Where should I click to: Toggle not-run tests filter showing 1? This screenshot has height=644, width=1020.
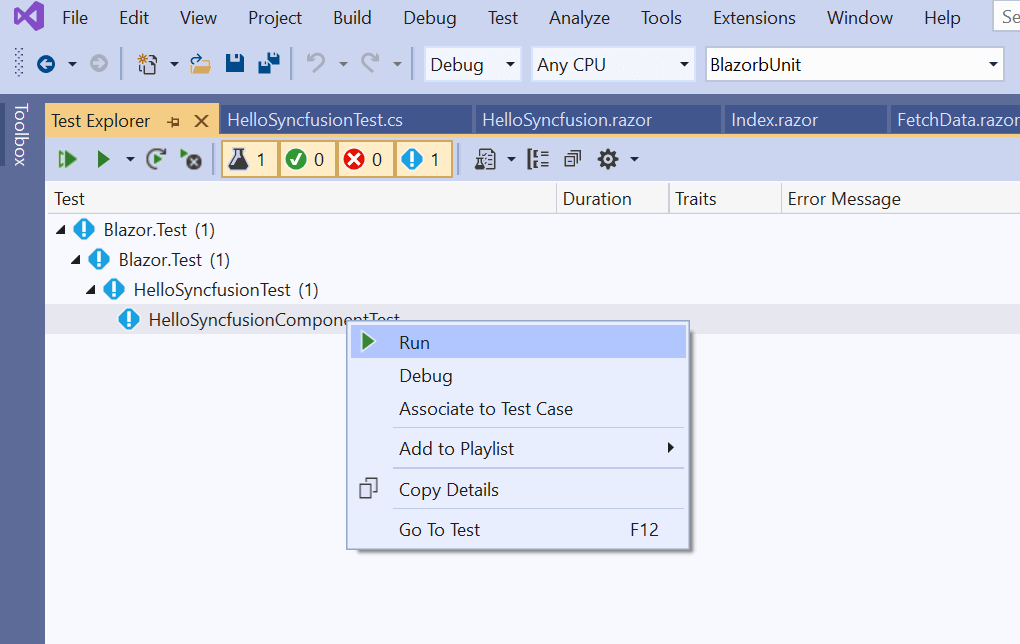coord(423,159)
